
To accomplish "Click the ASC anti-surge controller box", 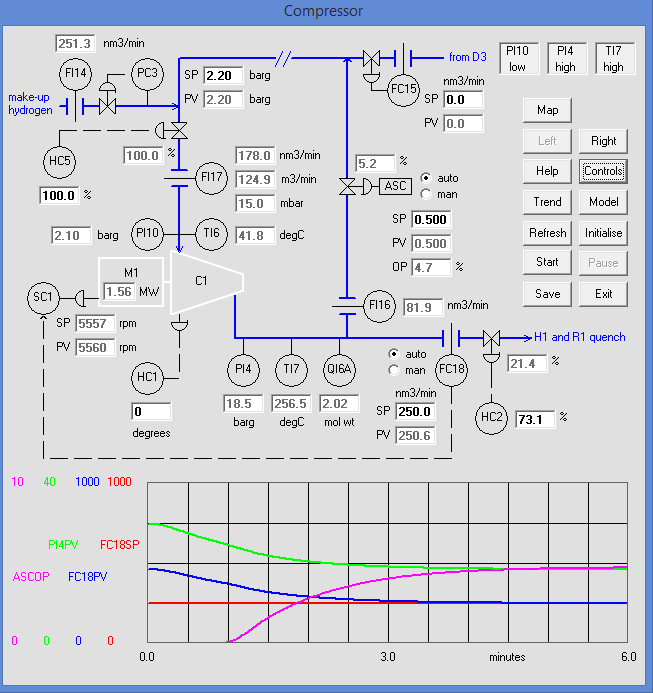I will tap(396, 186).
